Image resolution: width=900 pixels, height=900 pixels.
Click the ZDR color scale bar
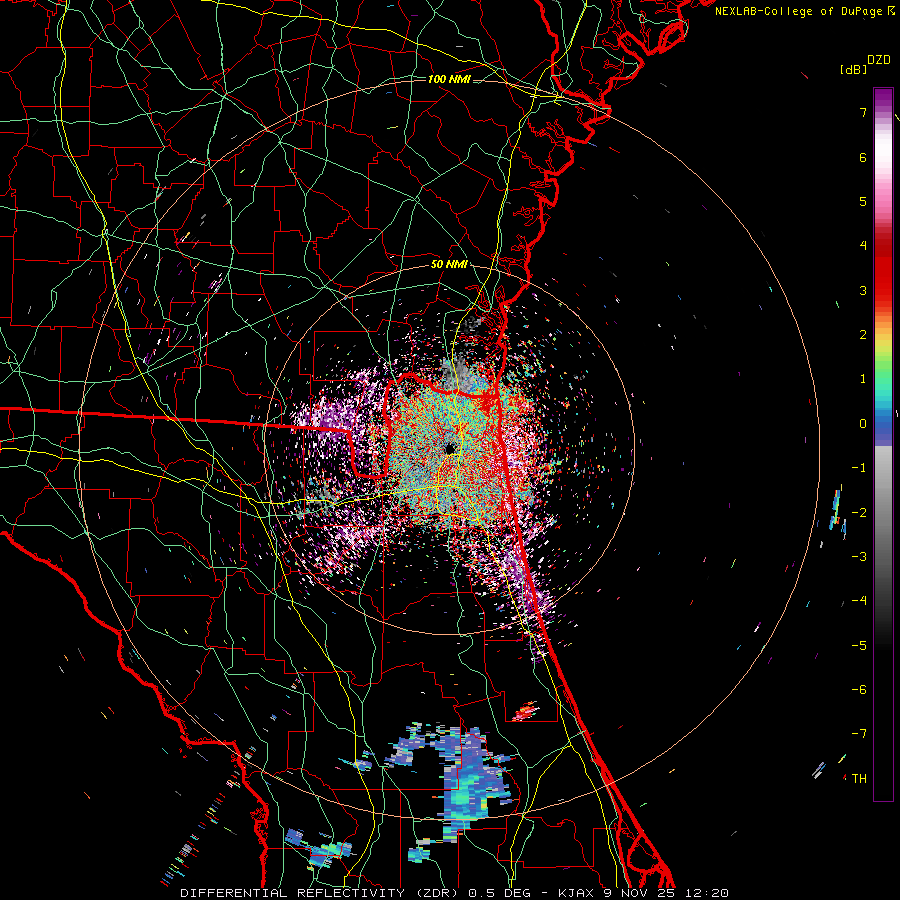point(883,444)
